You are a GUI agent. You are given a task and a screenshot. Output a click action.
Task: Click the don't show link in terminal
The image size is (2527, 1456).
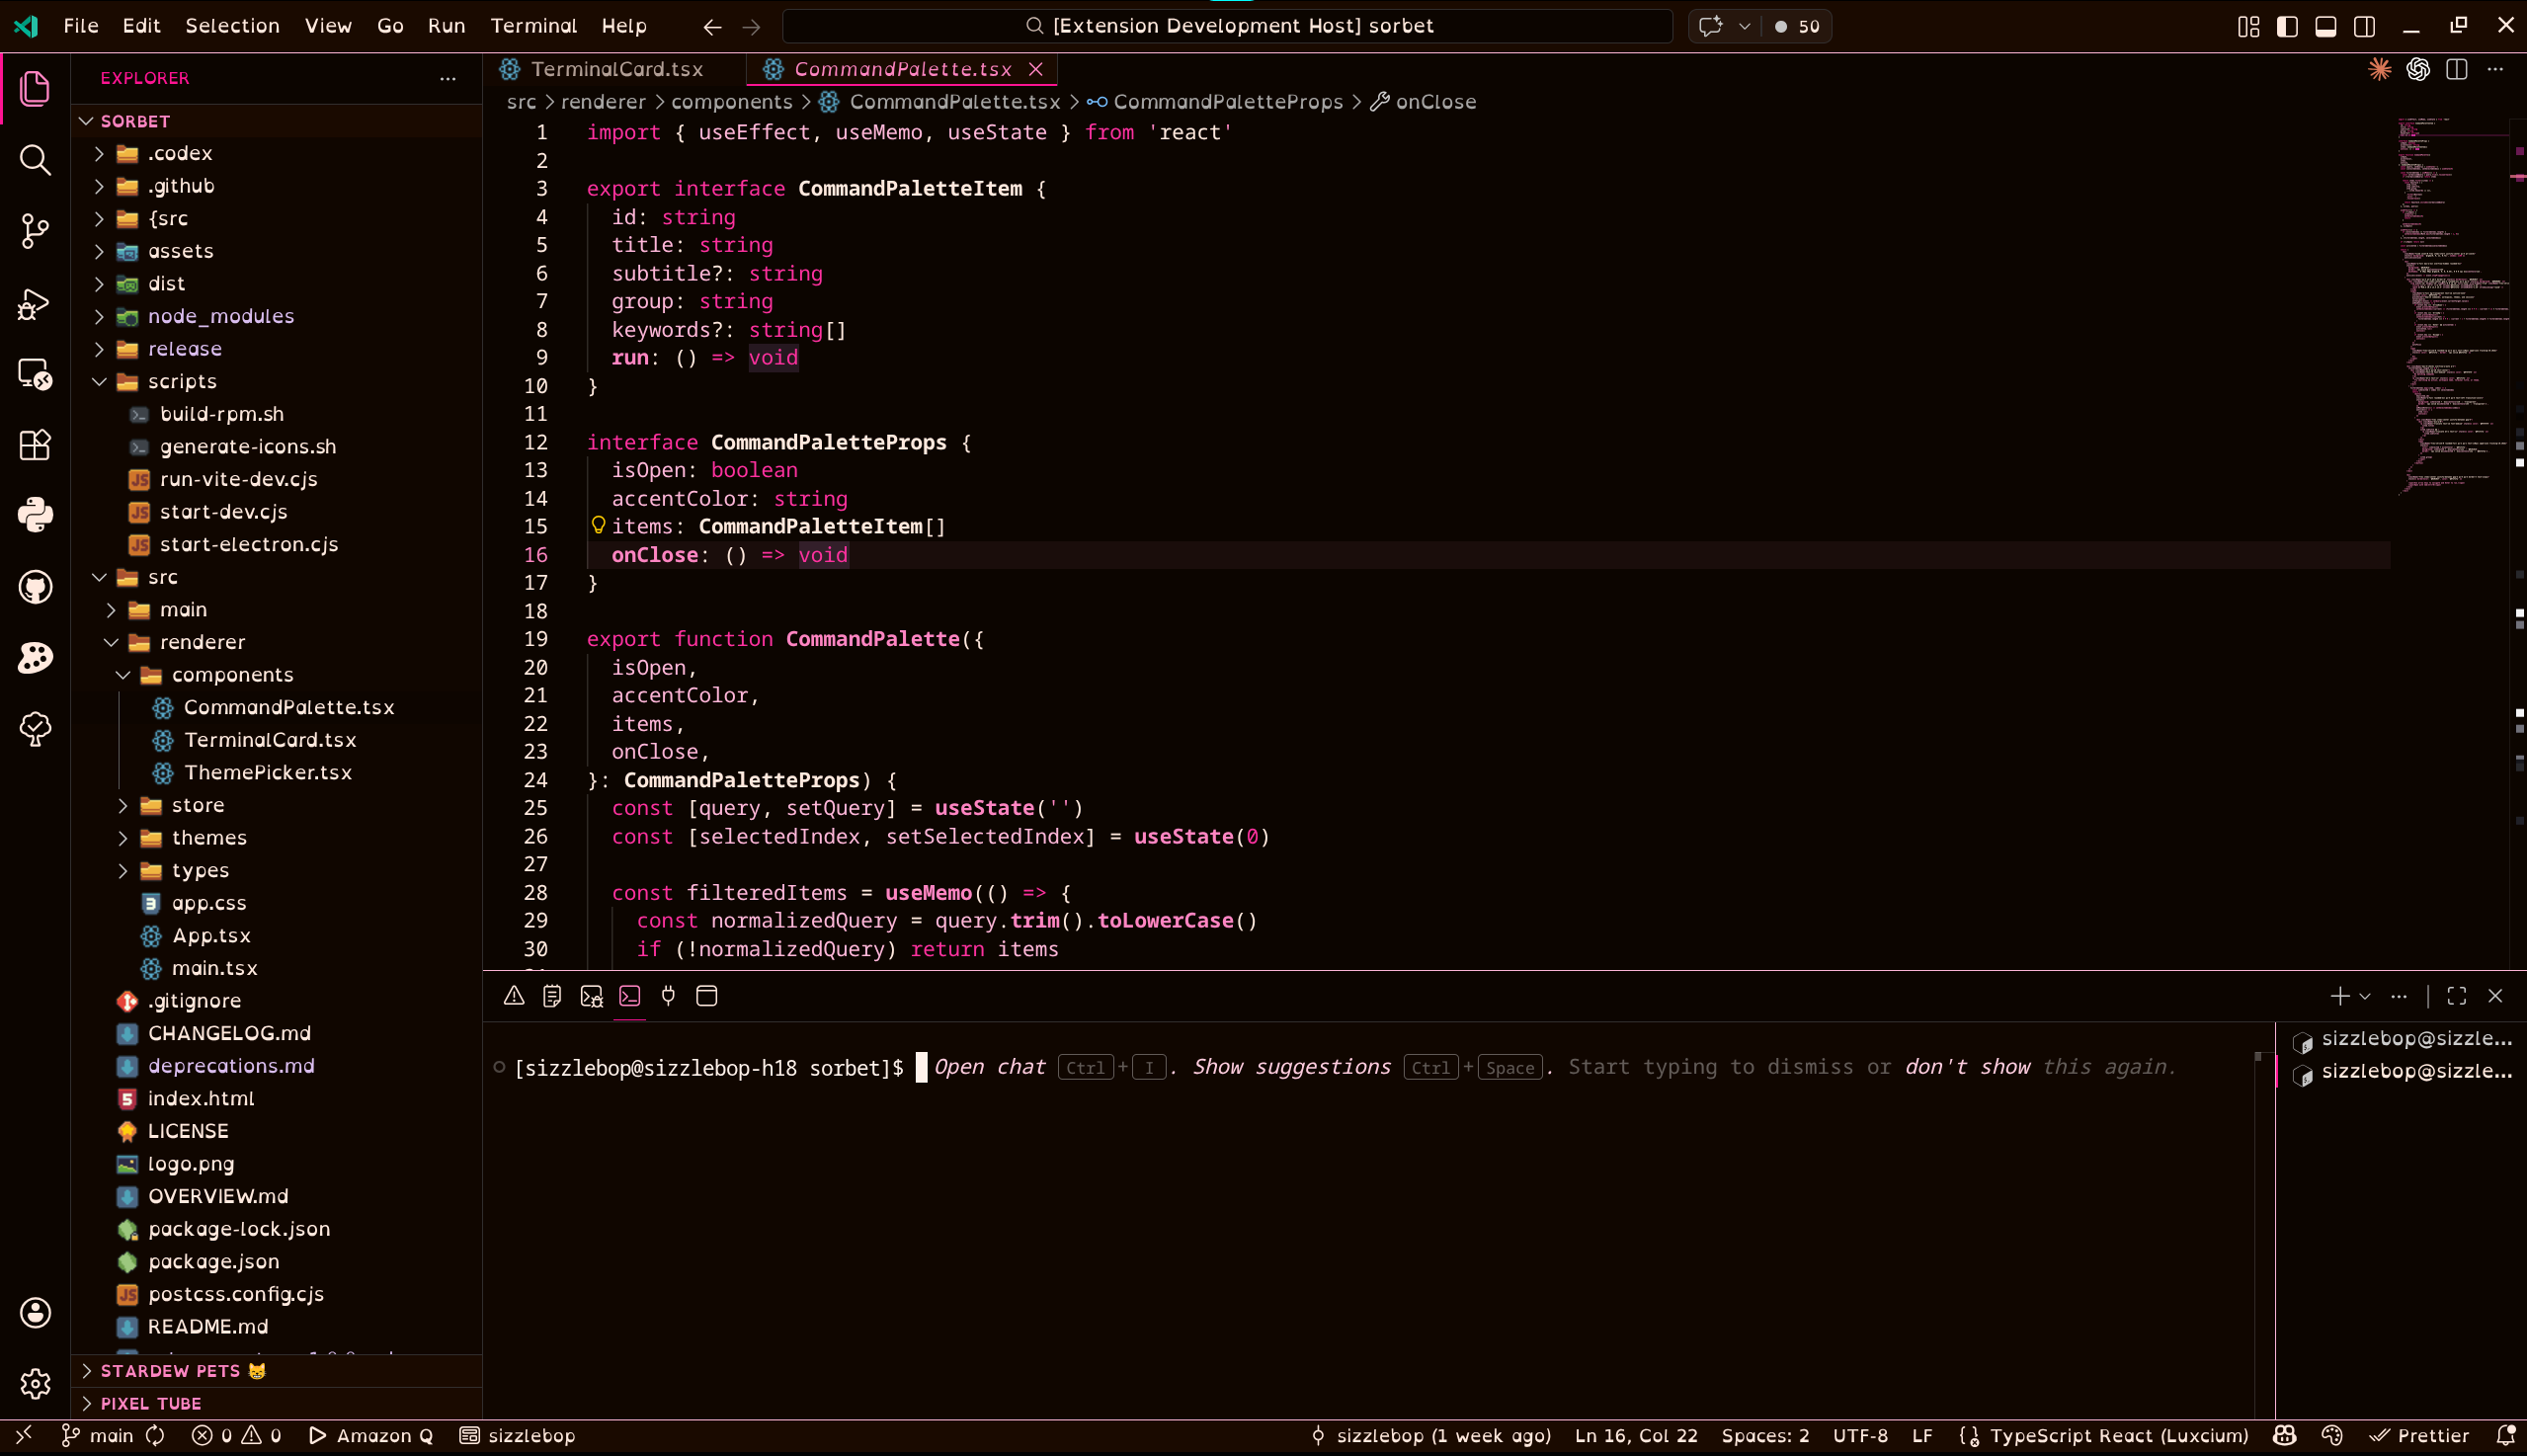pos(1966,1067)
